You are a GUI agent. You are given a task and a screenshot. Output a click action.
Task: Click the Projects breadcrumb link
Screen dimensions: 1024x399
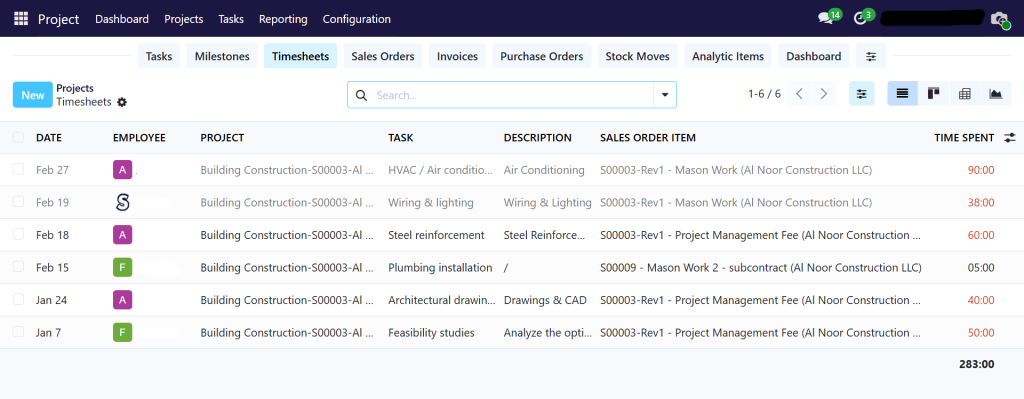(75, 88)
